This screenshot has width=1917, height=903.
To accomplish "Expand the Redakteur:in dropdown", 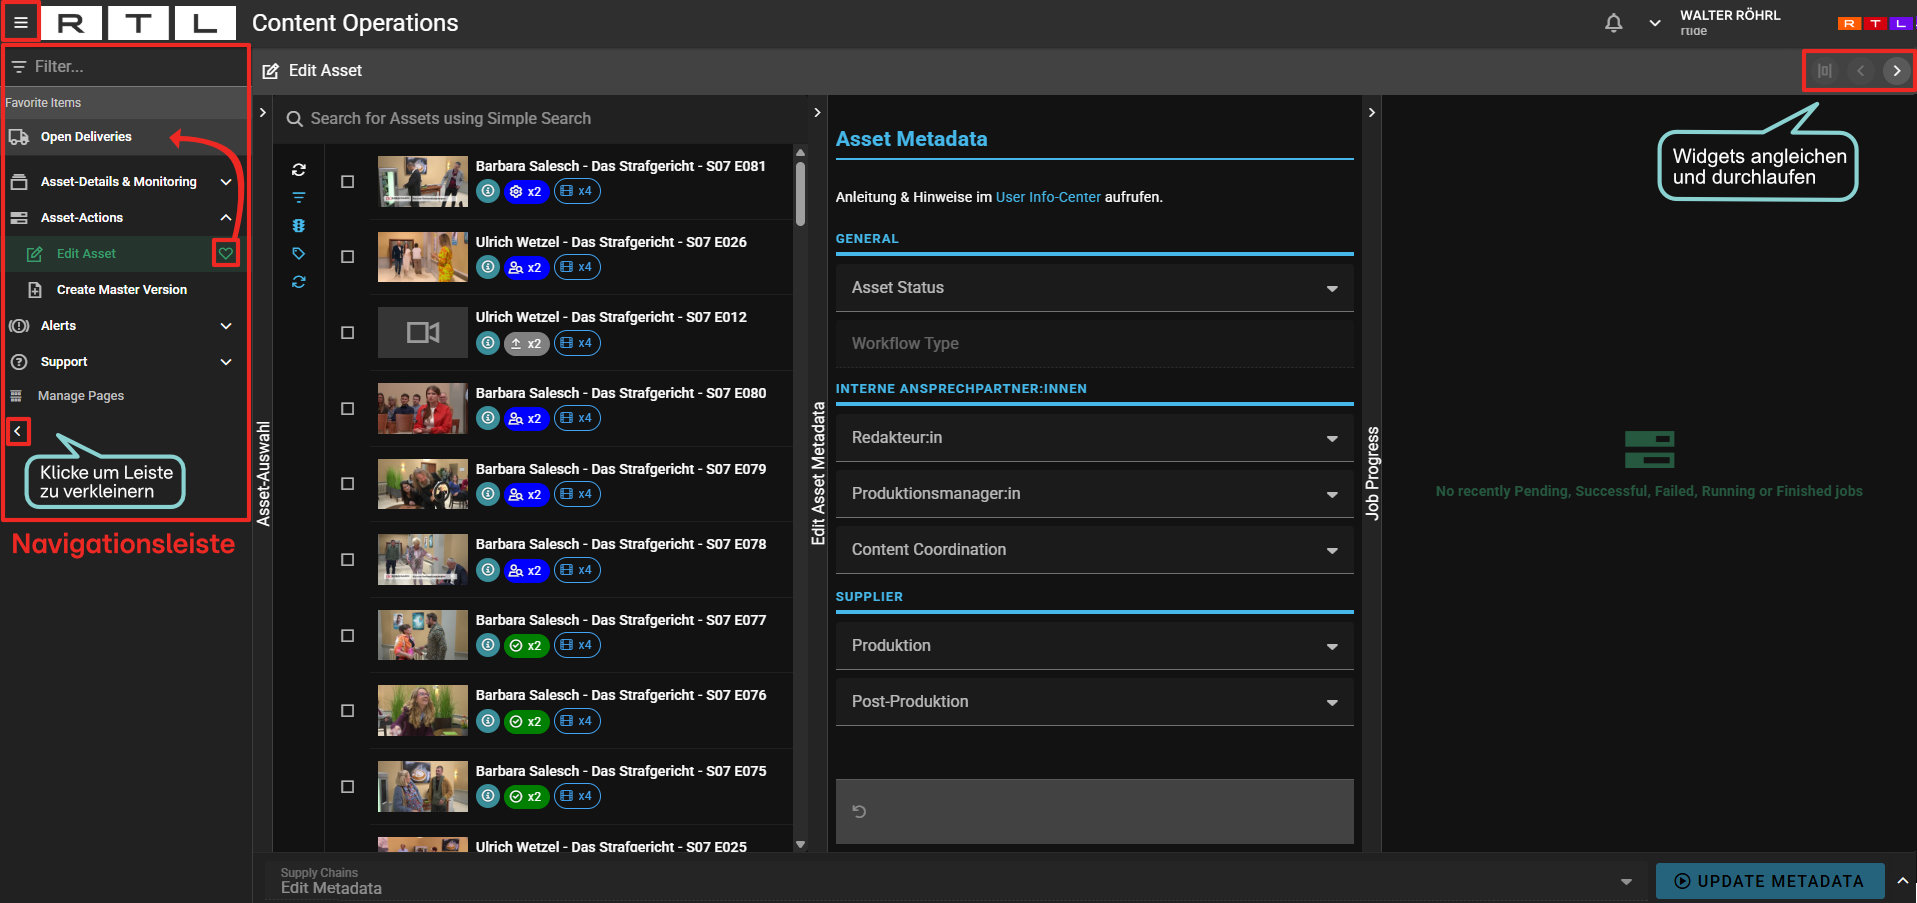I will 1094,438.
